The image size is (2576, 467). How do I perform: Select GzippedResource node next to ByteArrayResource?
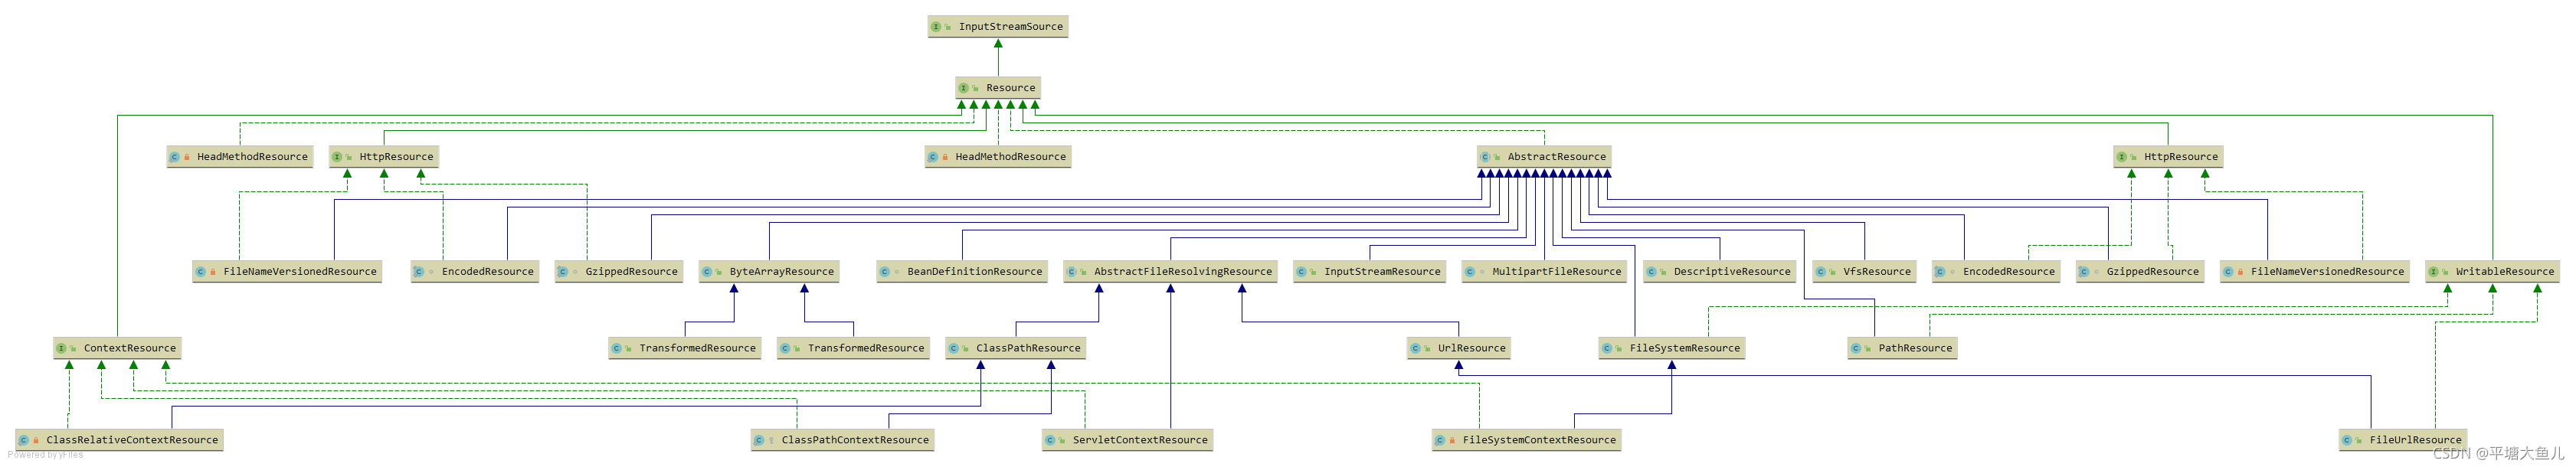tap(619, 272)
